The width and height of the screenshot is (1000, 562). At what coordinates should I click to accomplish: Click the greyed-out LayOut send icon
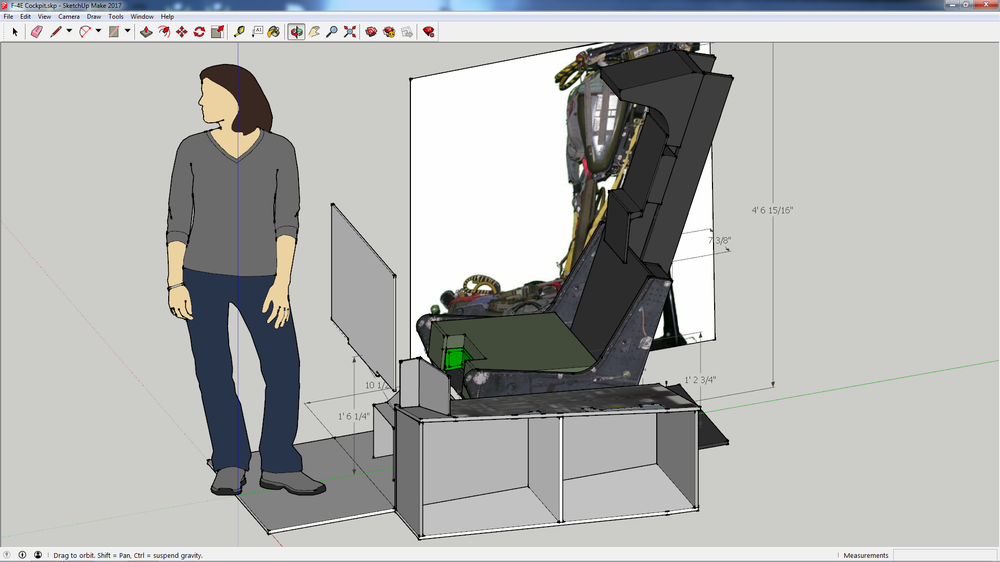[407, 32]
